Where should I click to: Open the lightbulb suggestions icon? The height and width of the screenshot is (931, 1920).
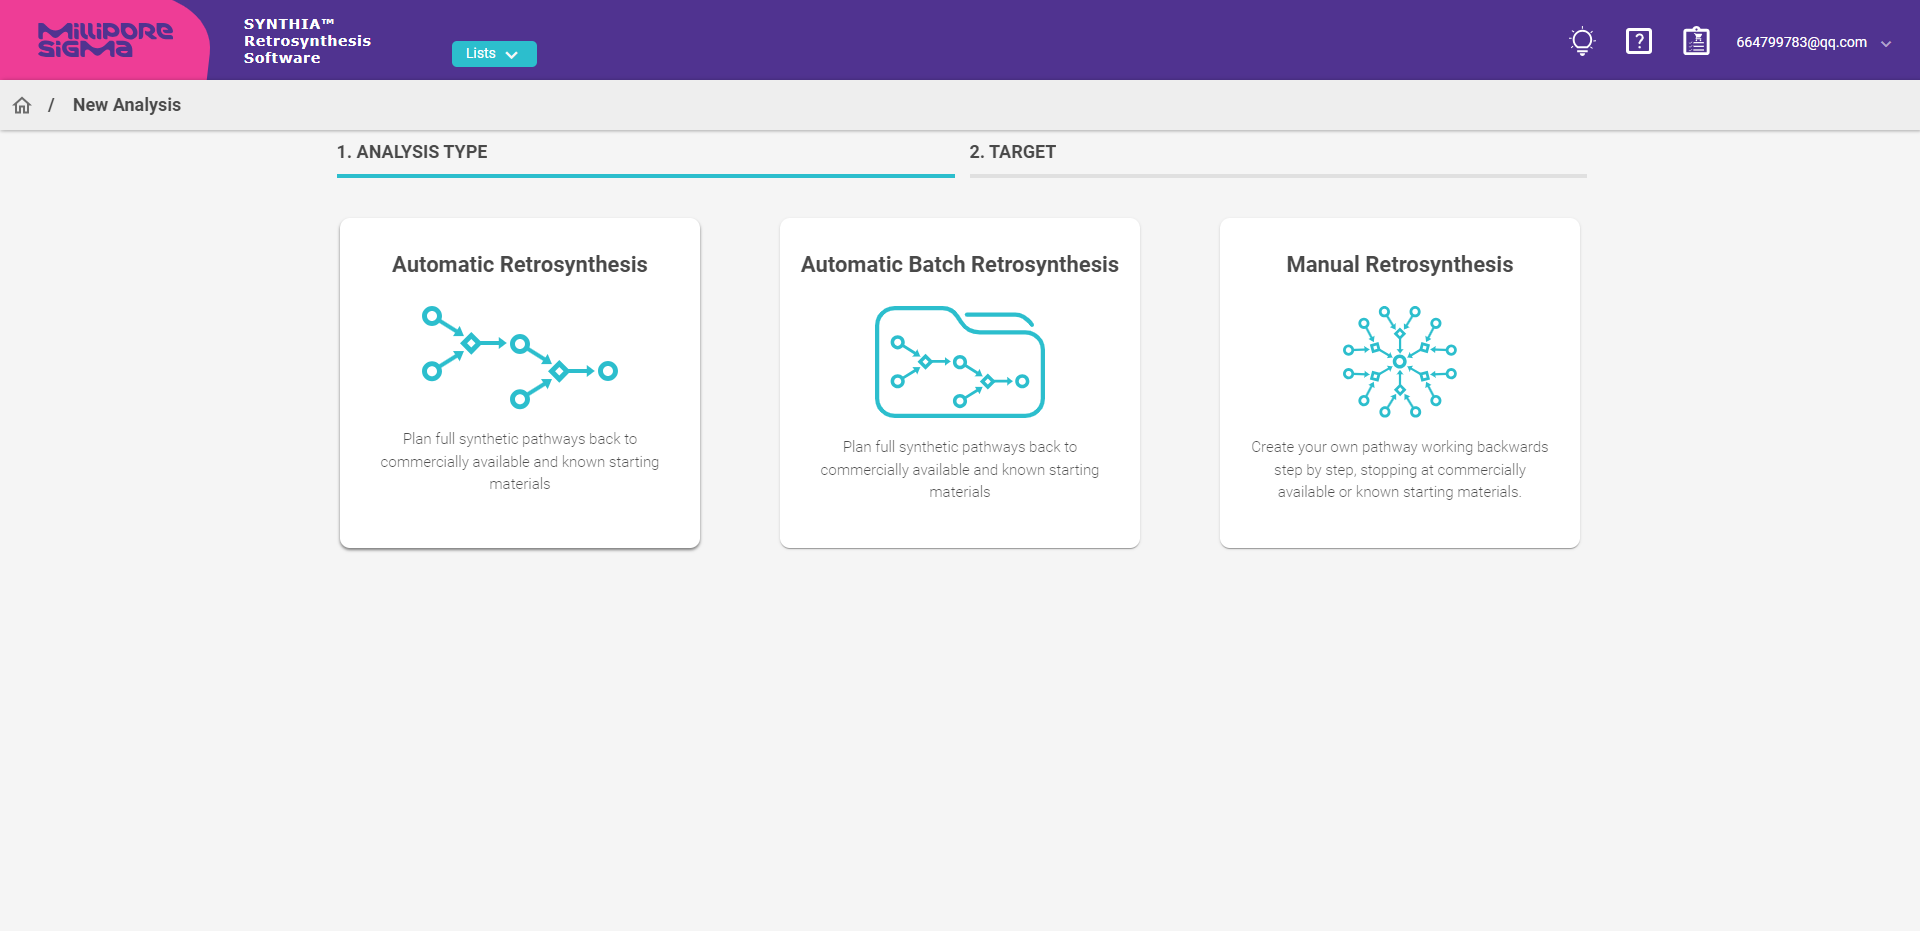click(1582, 42)
